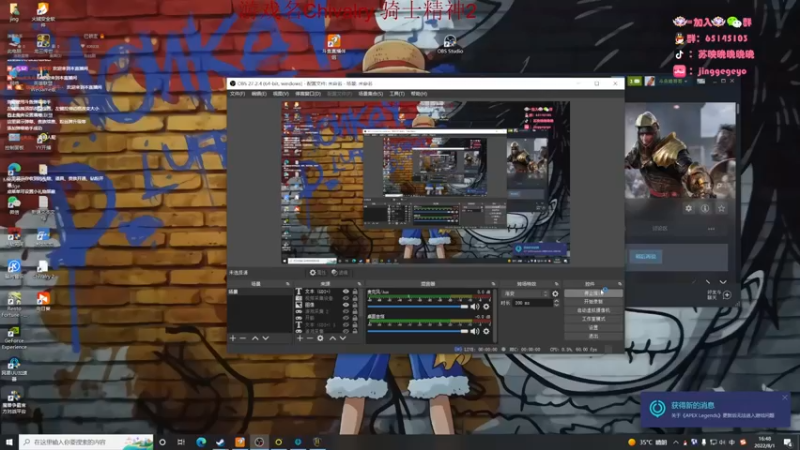Remove the selected source with minus icon
This screenshot has width=800, height=450.
click(310, 338)
